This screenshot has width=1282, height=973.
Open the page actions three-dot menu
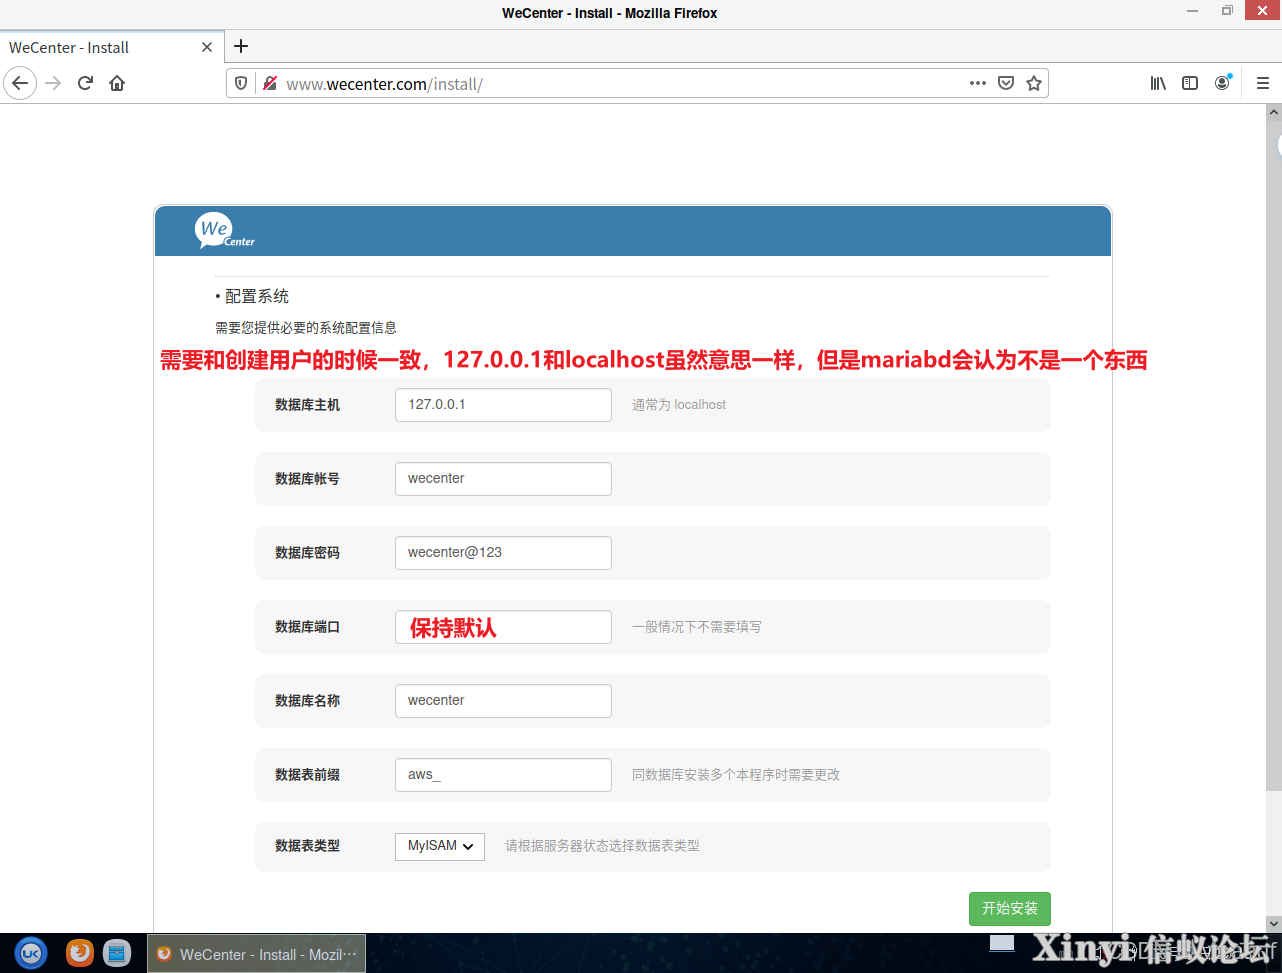(978, 83)
